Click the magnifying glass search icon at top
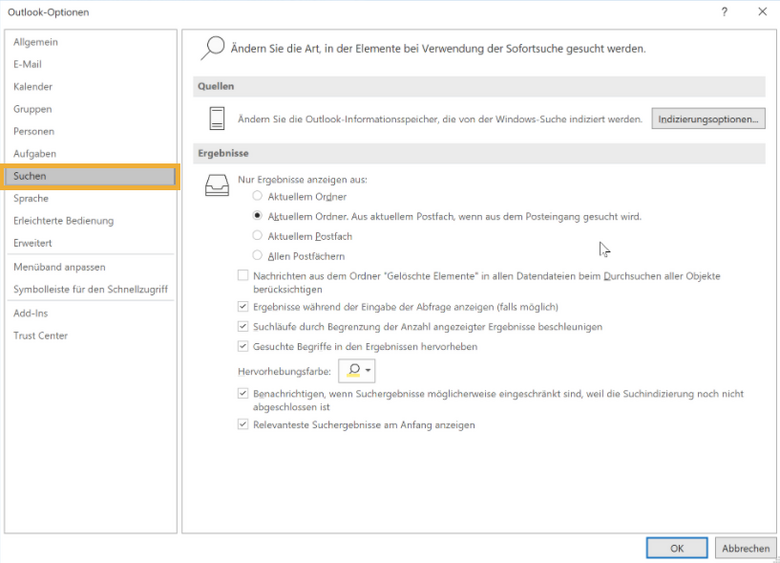The height and width of the screenshot is (563, 780). pyautogui.click(x=212, y=48)
